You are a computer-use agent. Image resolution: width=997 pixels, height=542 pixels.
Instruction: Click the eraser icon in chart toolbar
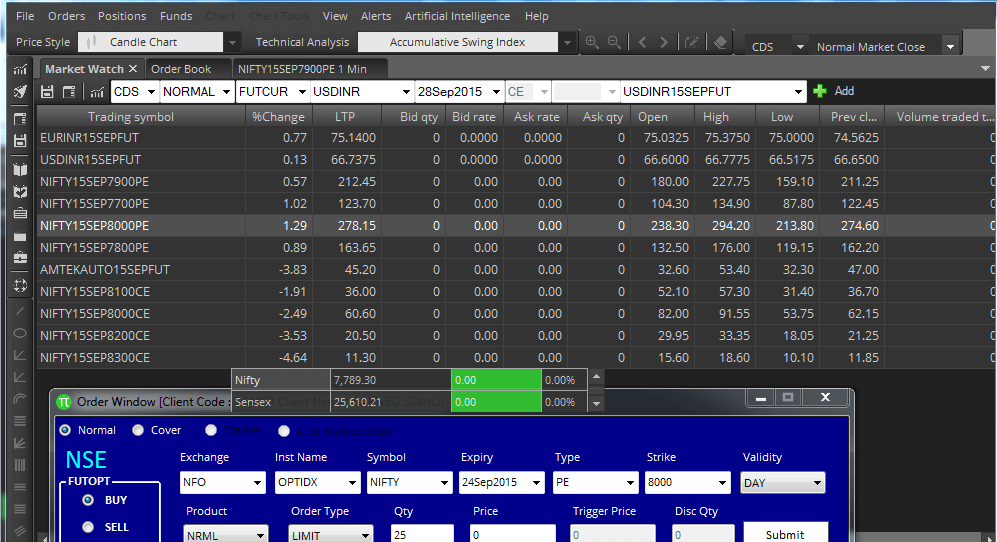coord(721,42)
